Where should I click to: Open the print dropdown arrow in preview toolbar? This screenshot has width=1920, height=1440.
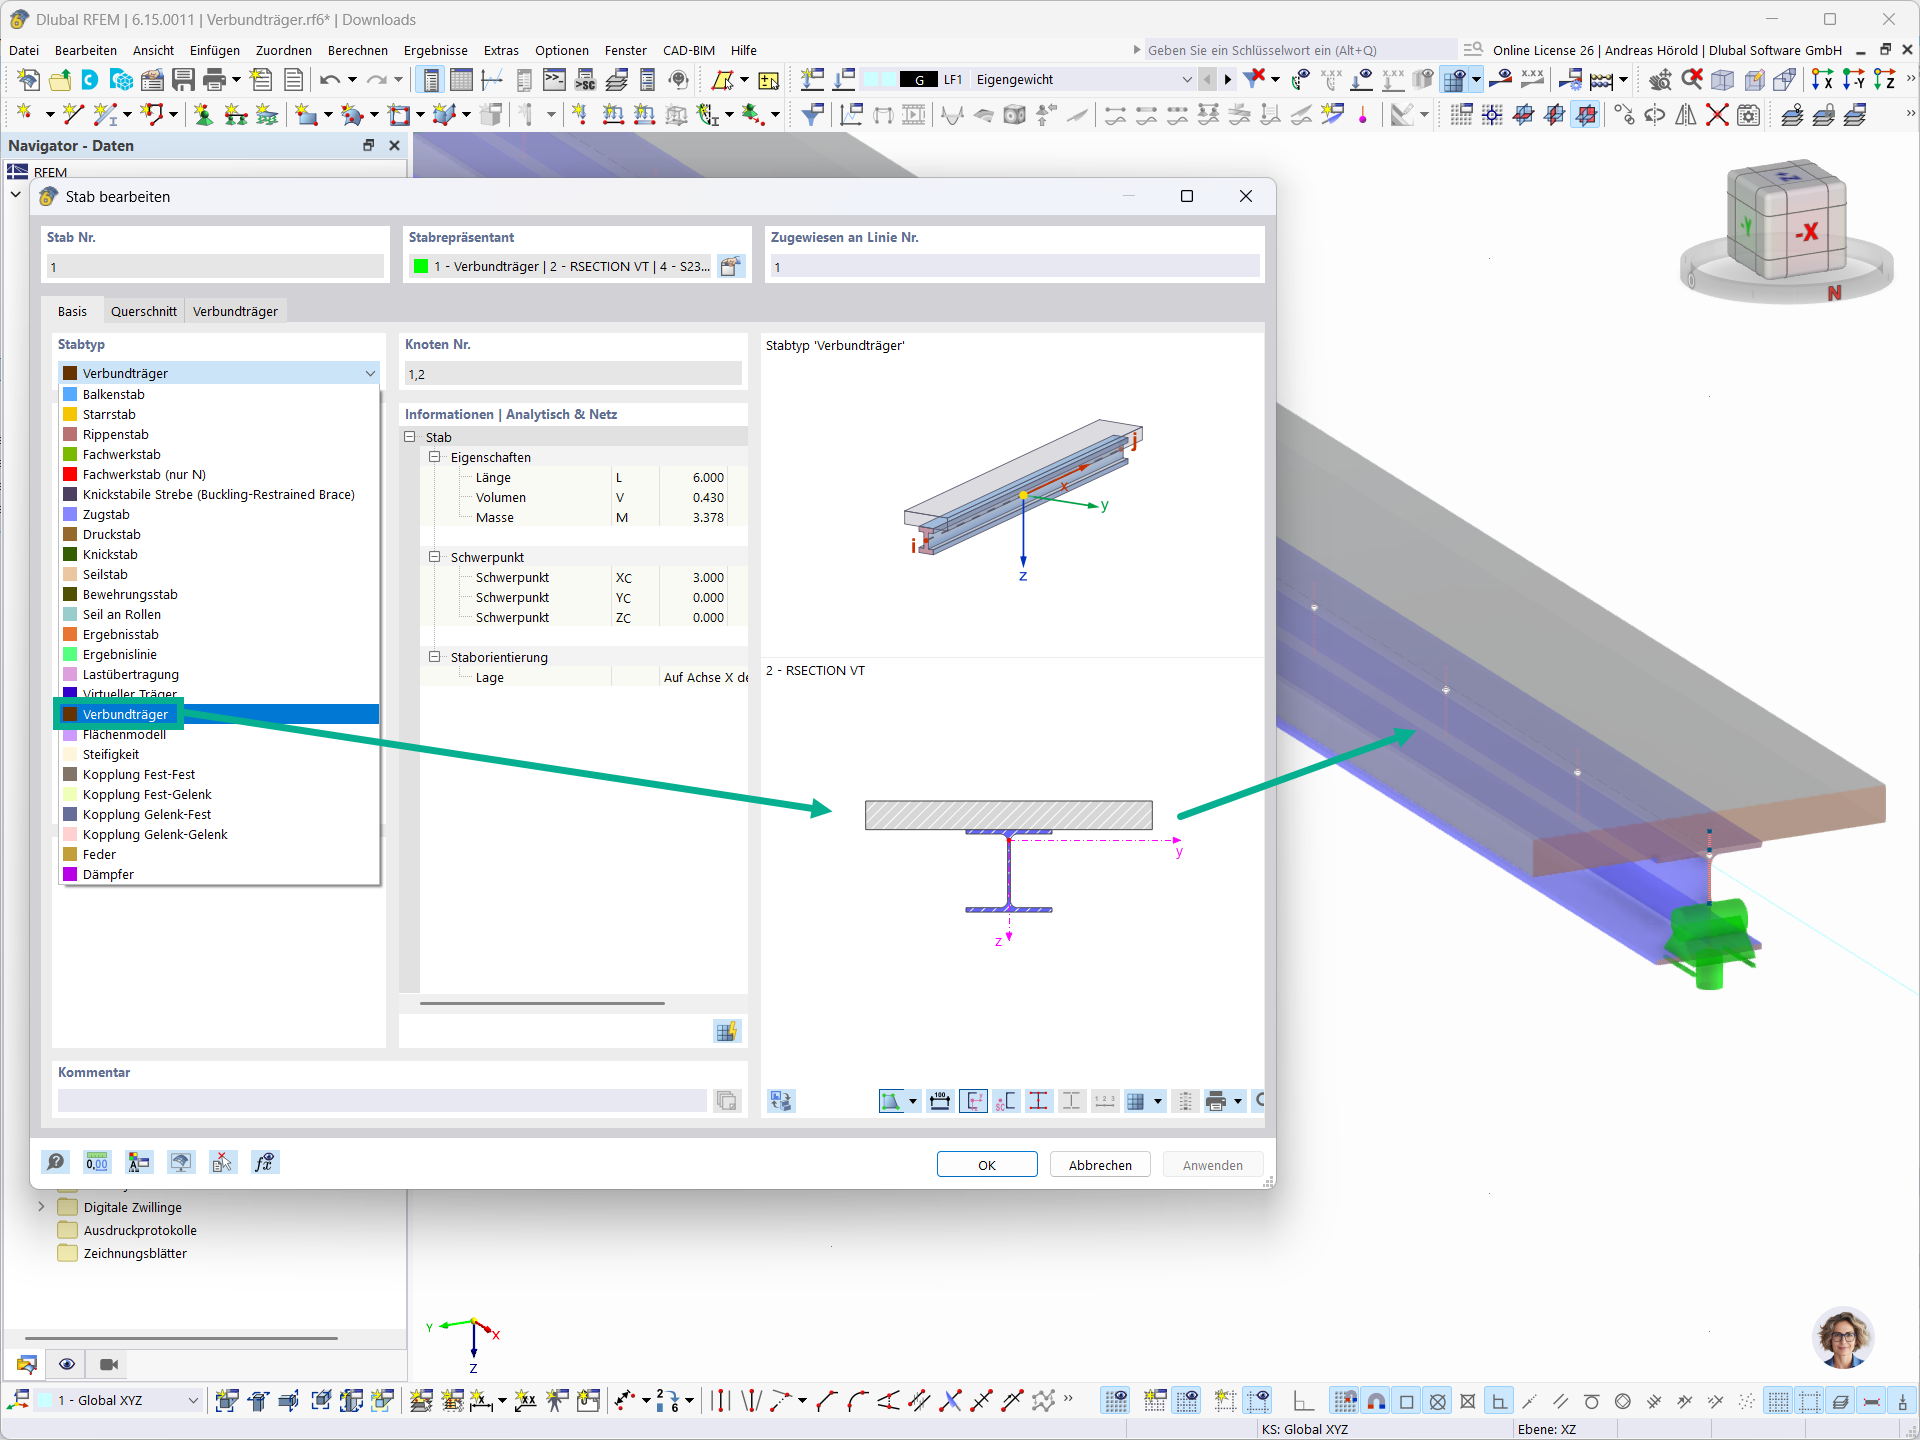point(1238,1101)
